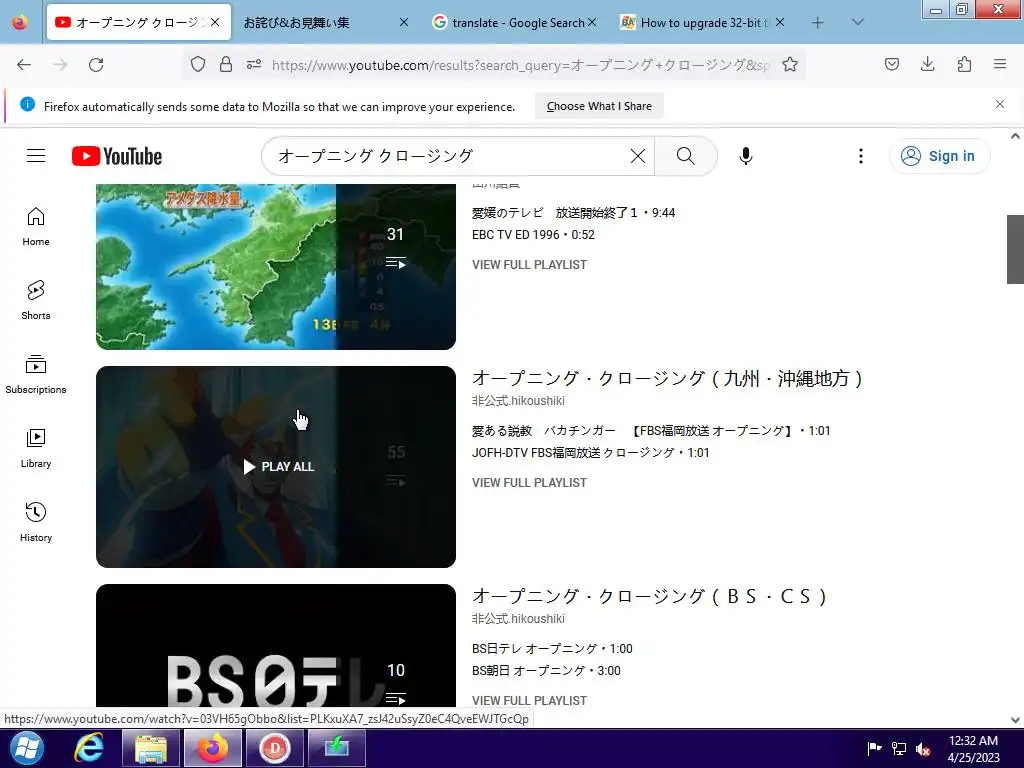Play JOFH-DTV FBS福岡放送 クロージング entry
Screen dimensions: 1024x768
click(x=590, y=453)
